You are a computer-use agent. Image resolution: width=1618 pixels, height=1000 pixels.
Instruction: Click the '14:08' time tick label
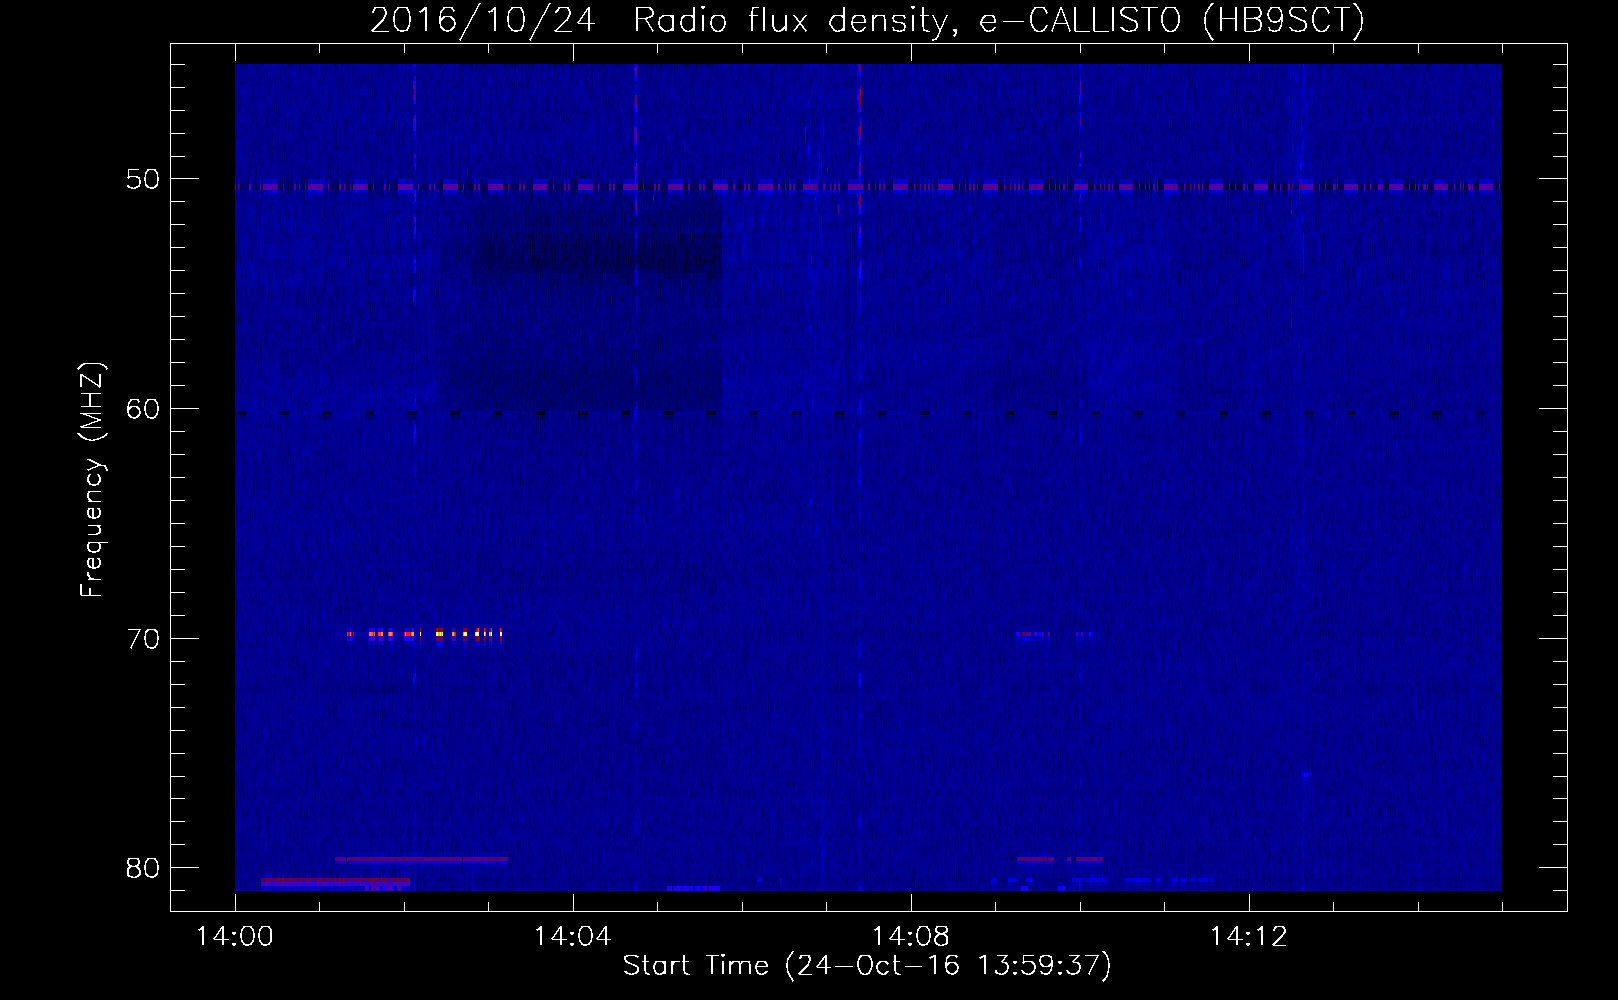coord(910,937)
